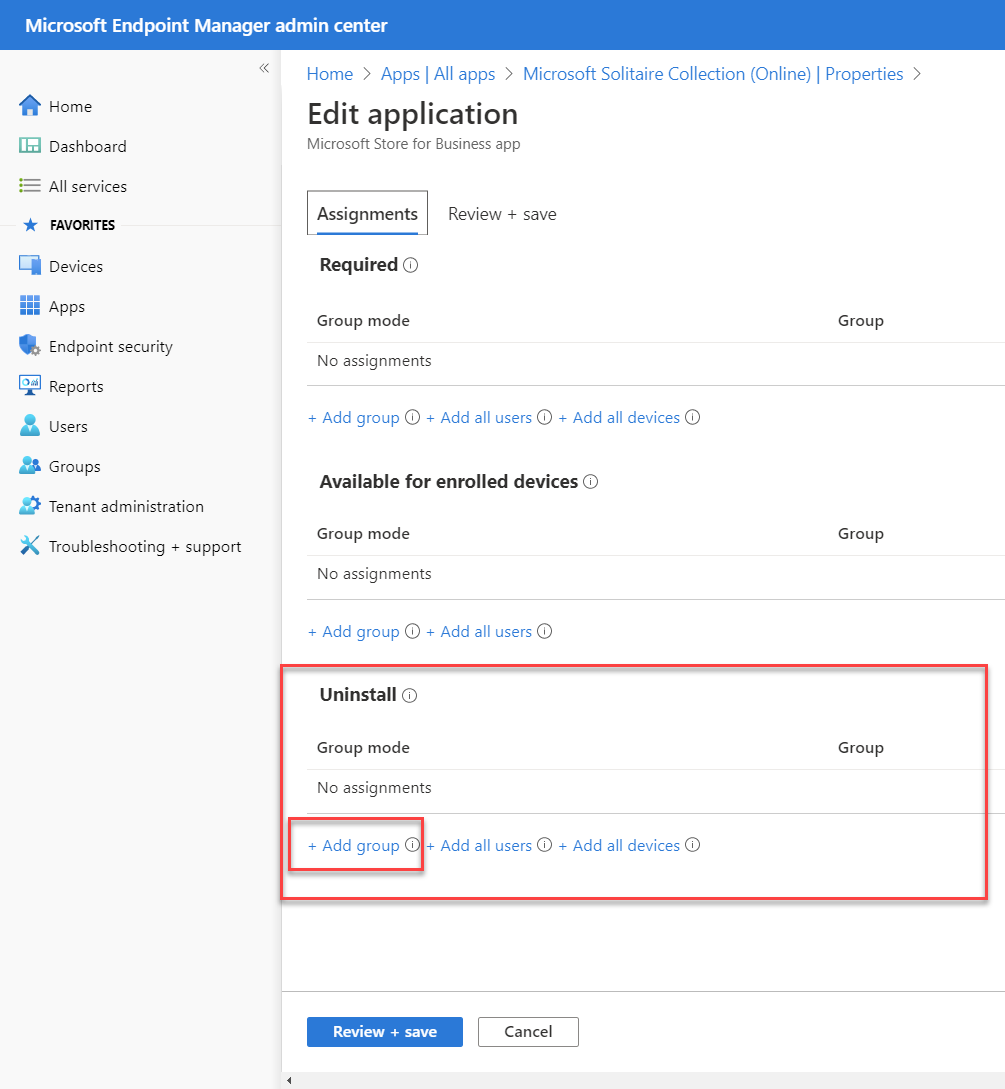
Task: Click the Cancel button
Action: (528, 1031)
